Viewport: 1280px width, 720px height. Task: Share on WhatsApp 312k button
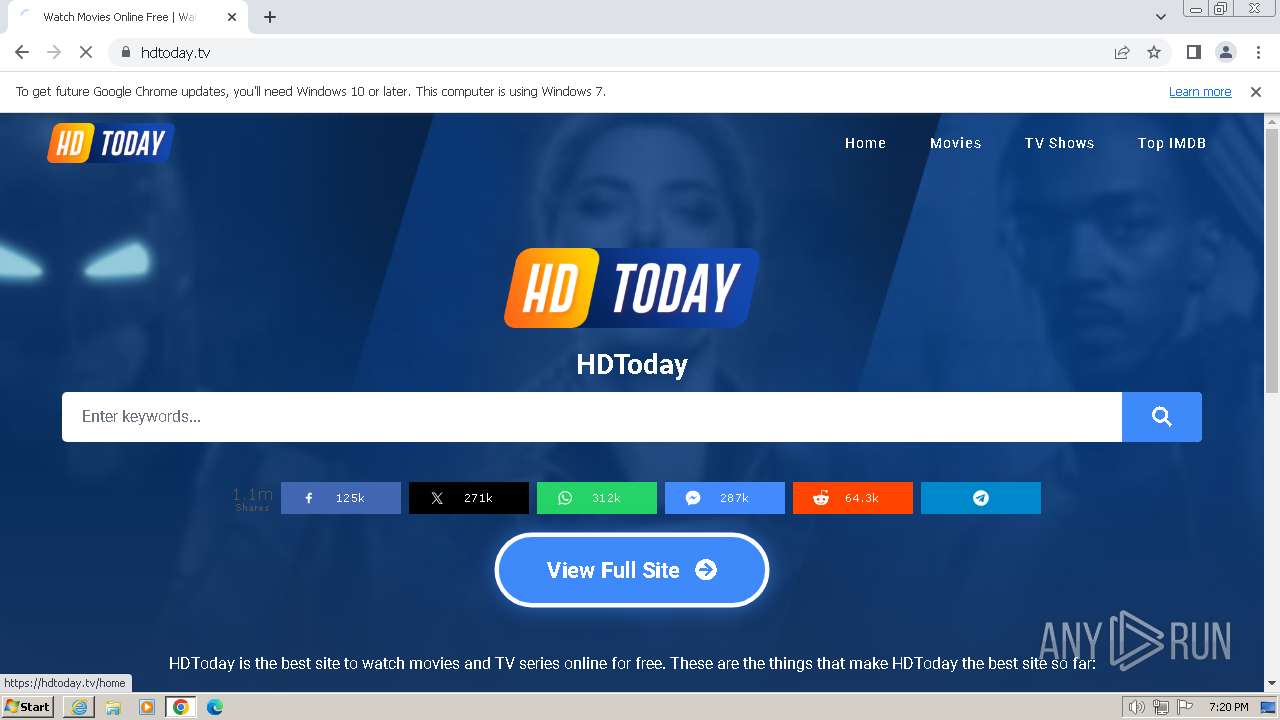(x=597, y=498)
